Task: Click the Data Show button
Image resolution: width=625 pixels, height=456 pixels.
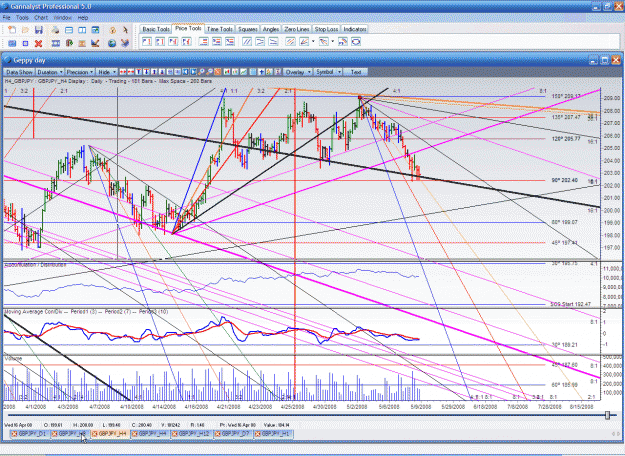Action: [x=19, y=72]
